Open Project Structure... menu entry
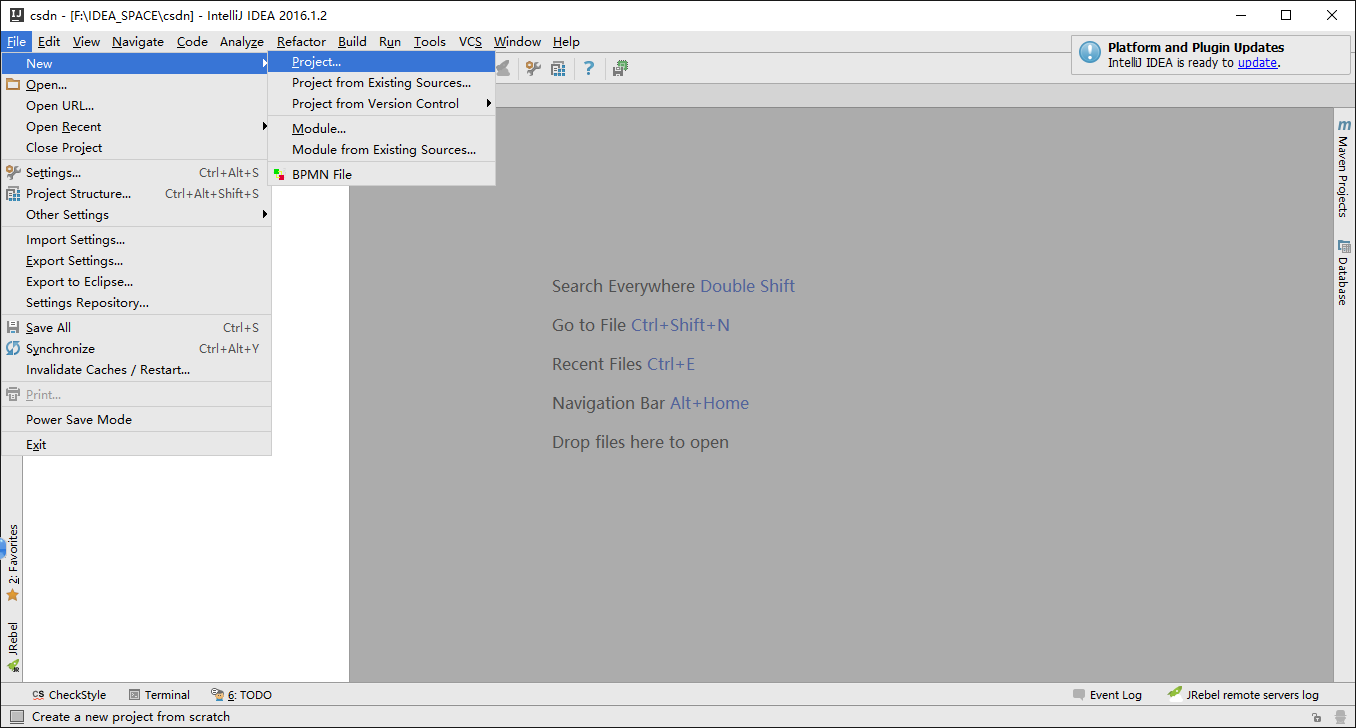The image size is (1356, 728). coord(136,194)
